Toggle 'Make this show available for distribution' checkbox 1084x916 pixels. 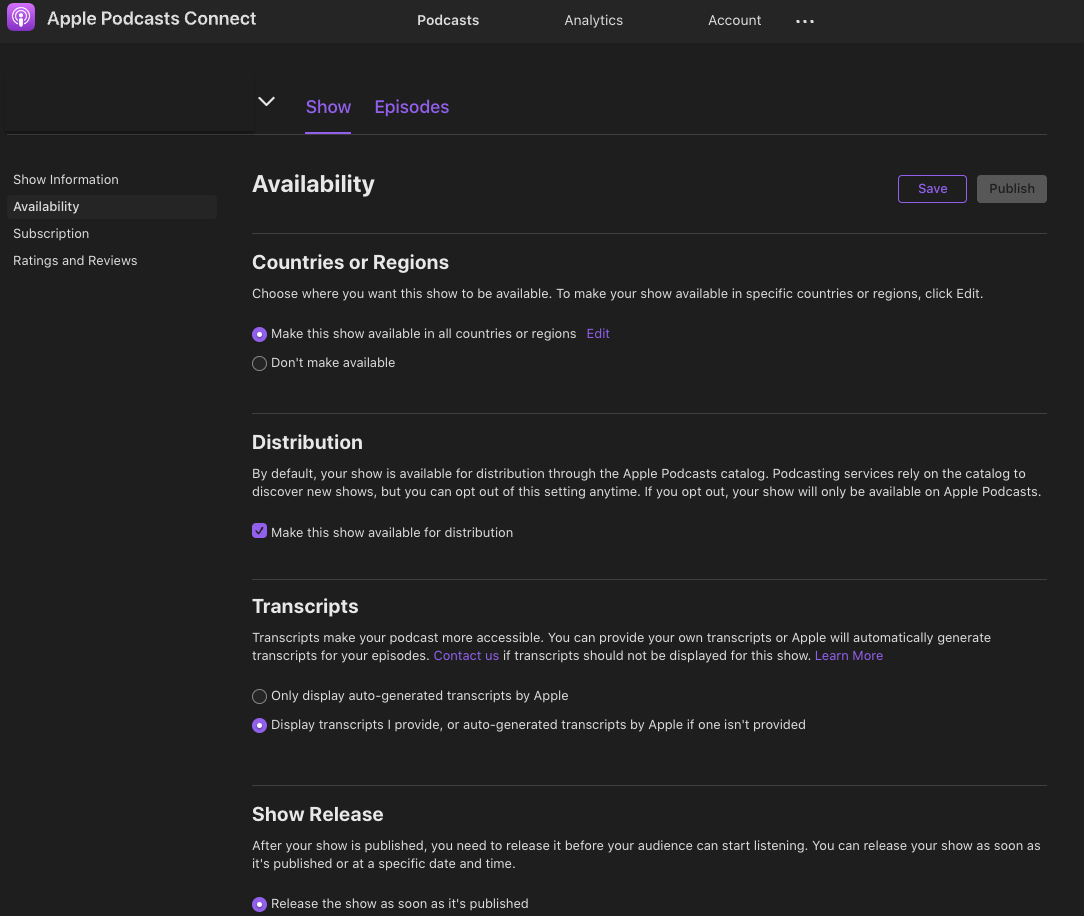(x=259, y=531)
